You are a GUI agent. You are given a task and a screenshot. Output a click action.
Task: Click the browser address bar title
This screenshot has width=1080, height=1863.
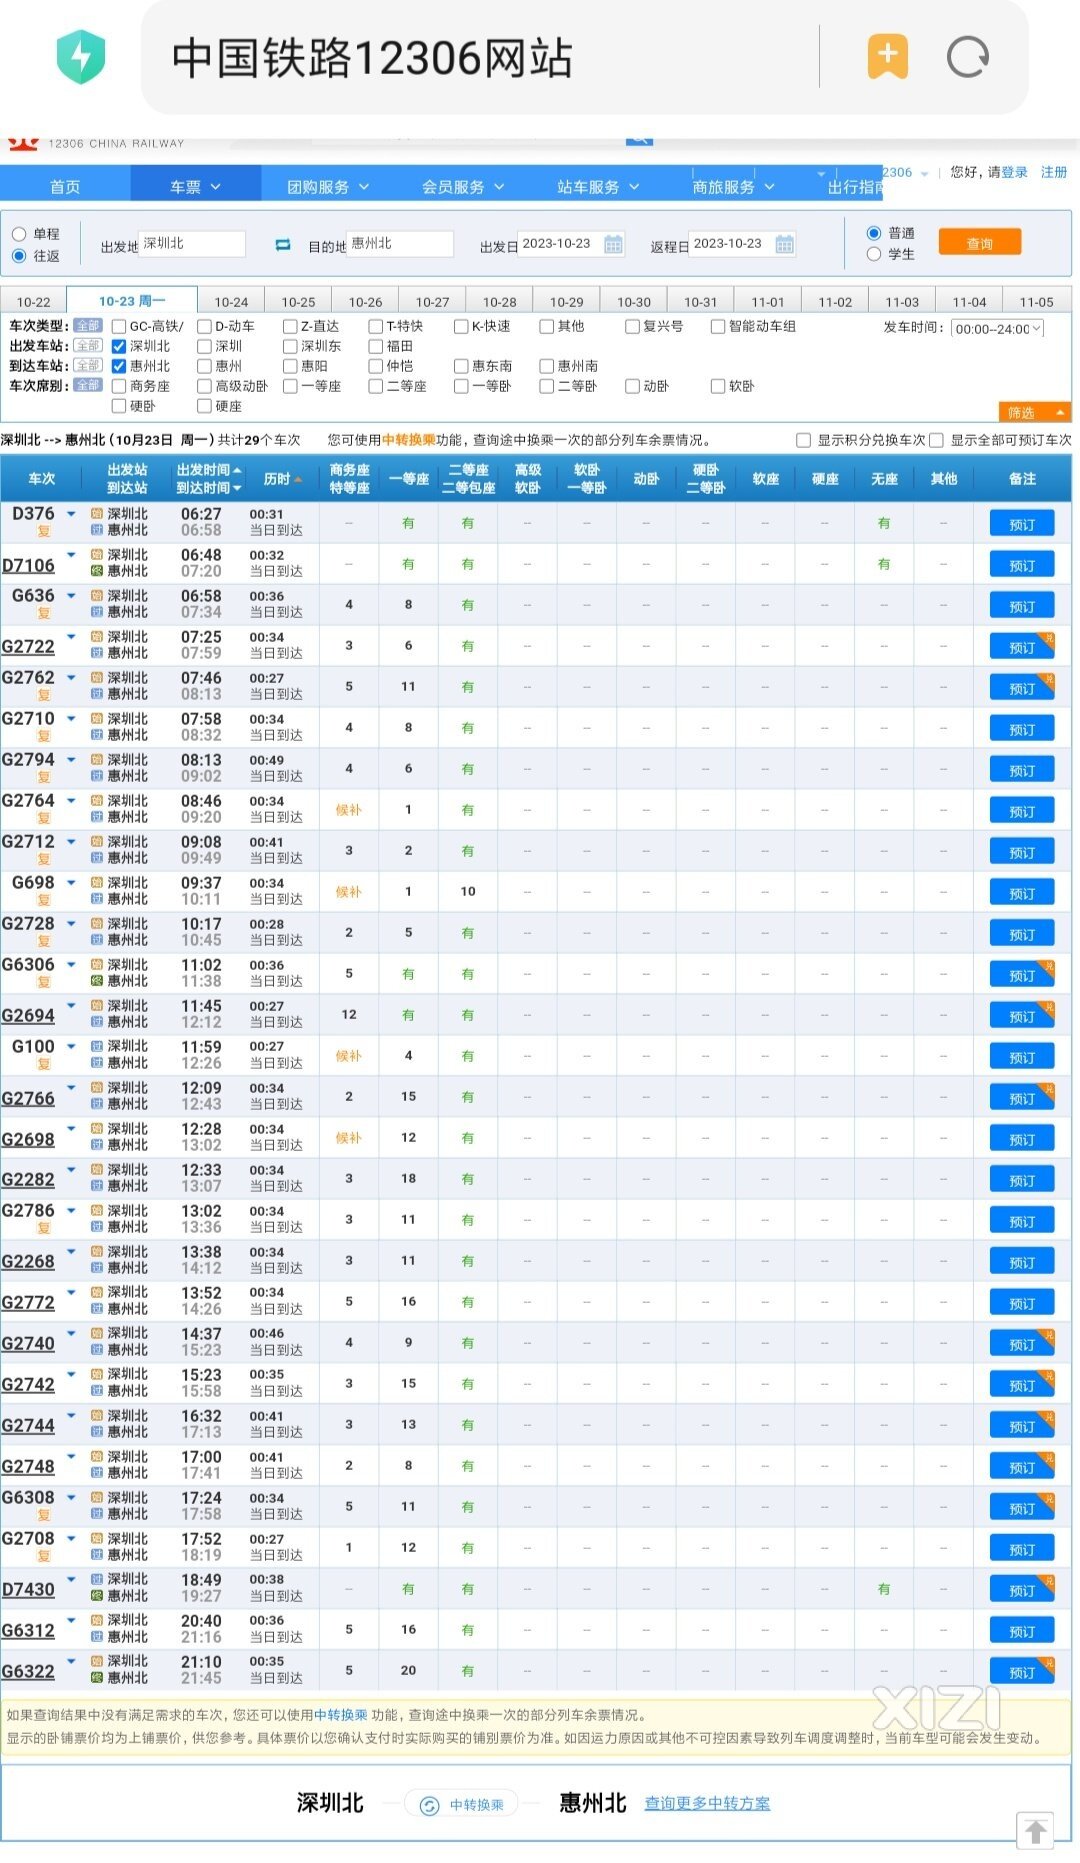pos(372,57)
